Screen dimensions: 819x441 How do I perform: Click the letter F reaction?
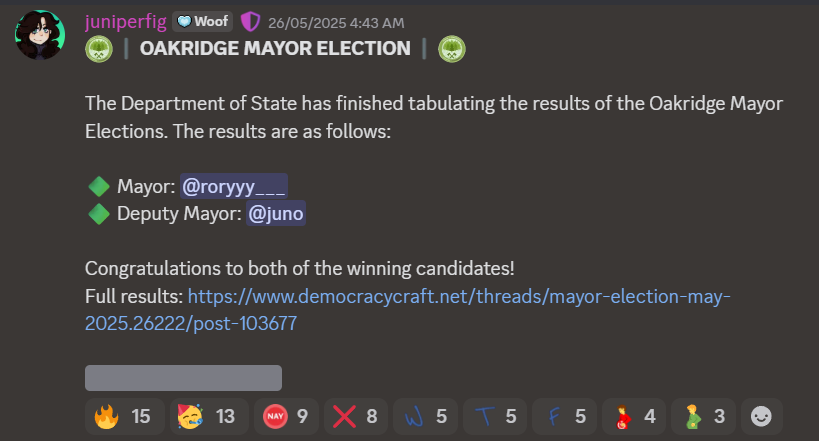(x=564, y=416)
